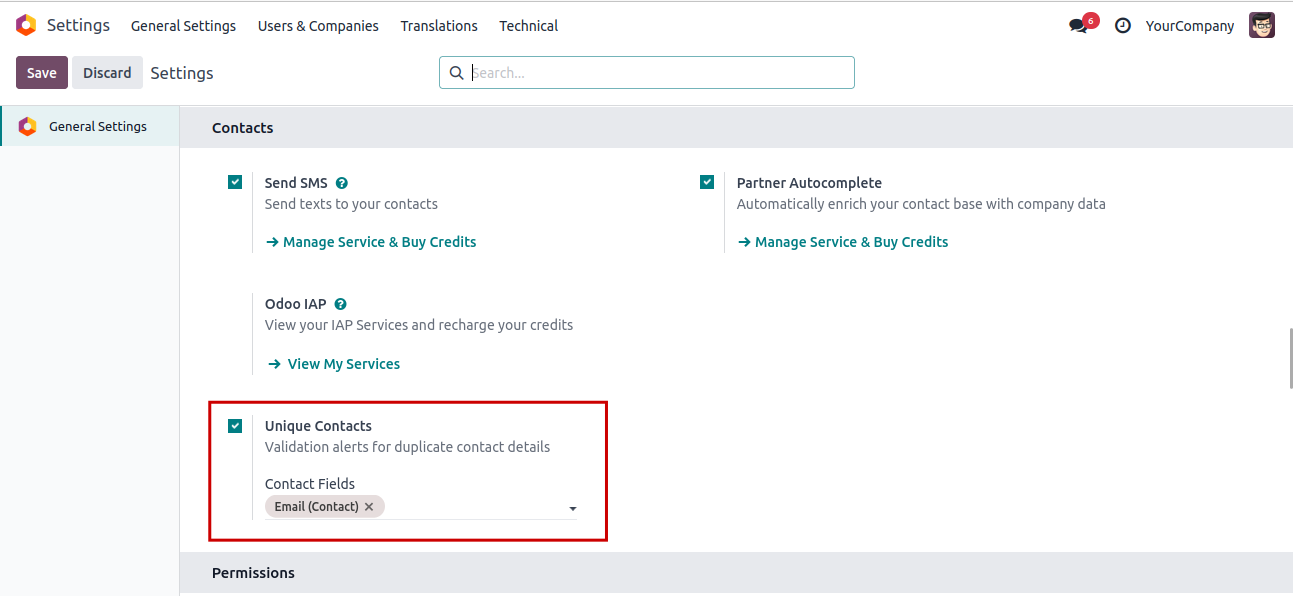Open the conversations chat icon

[1078, 26]
